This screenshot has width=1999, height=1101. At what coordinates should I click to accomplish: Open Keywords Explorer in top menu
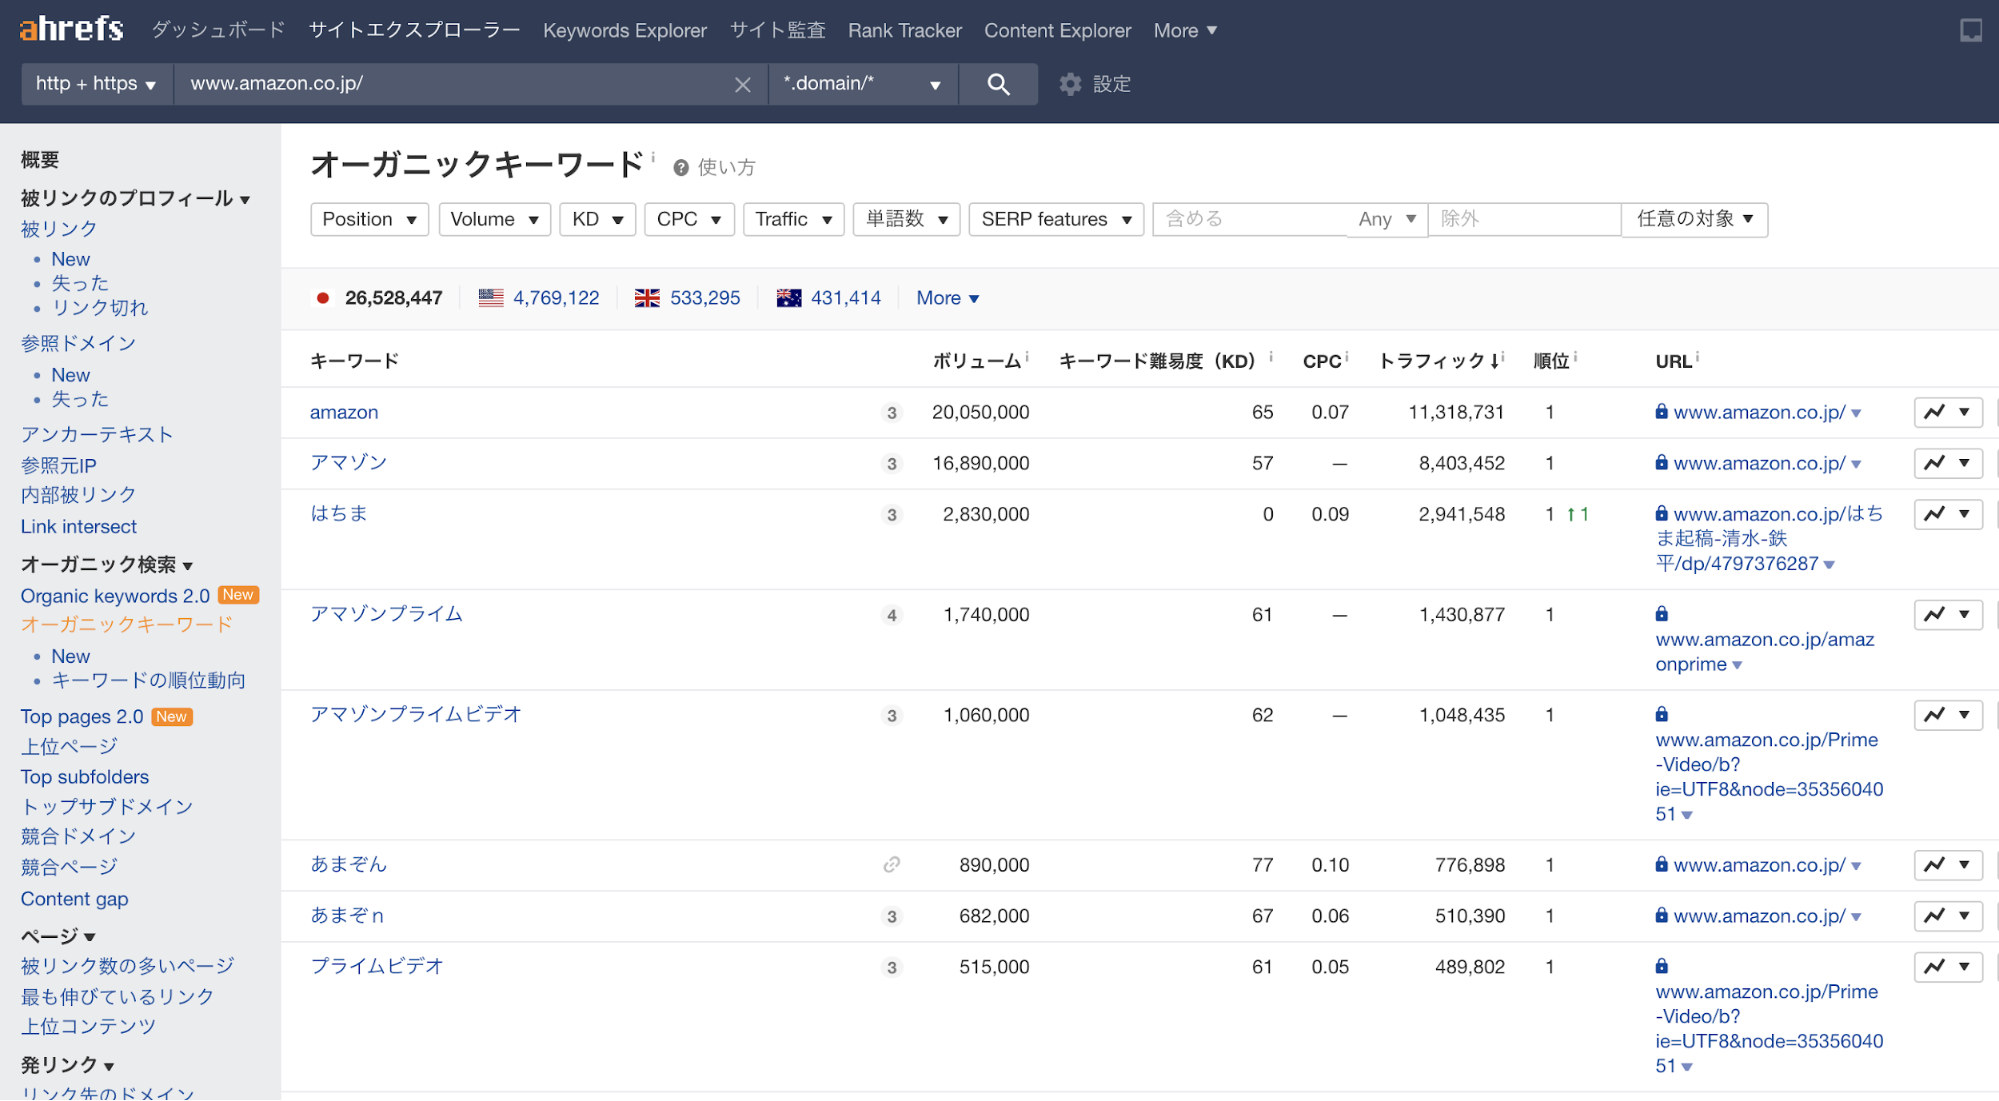624,31
